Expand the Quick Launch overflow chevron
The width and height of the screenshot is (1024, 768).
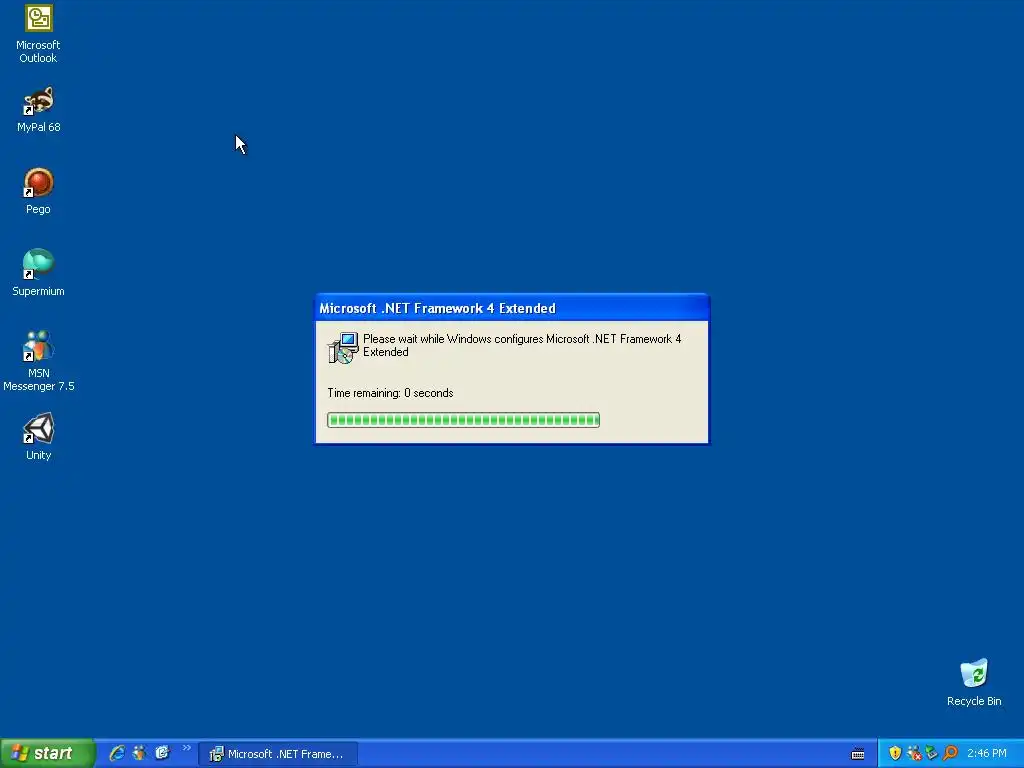click(x=187, y=748)
